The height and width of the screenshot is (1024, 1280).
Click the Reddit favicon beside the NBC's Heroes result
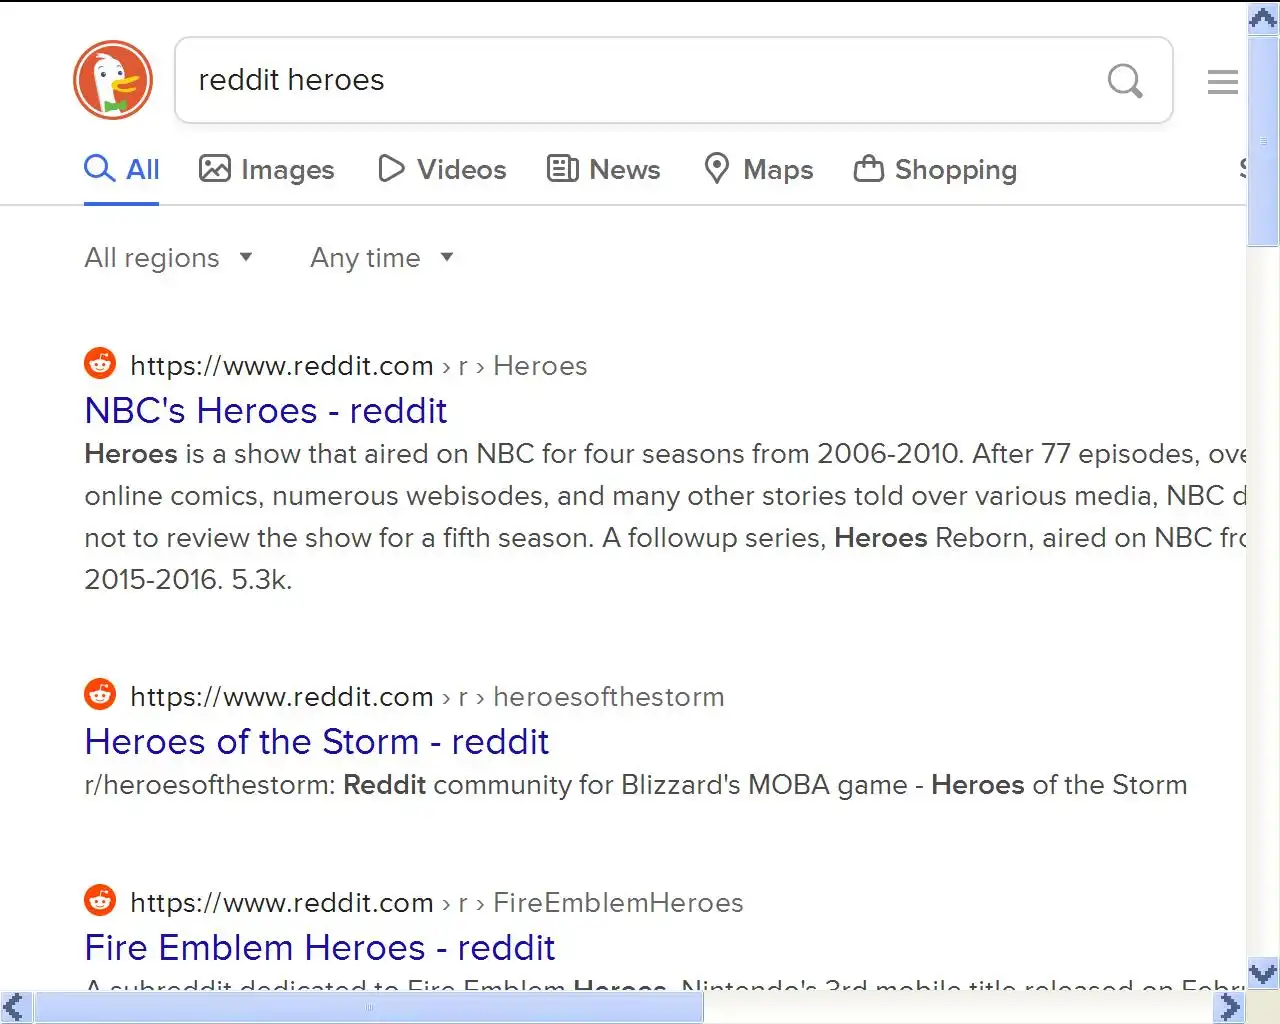pyautogui.click(x=100, y=363)
